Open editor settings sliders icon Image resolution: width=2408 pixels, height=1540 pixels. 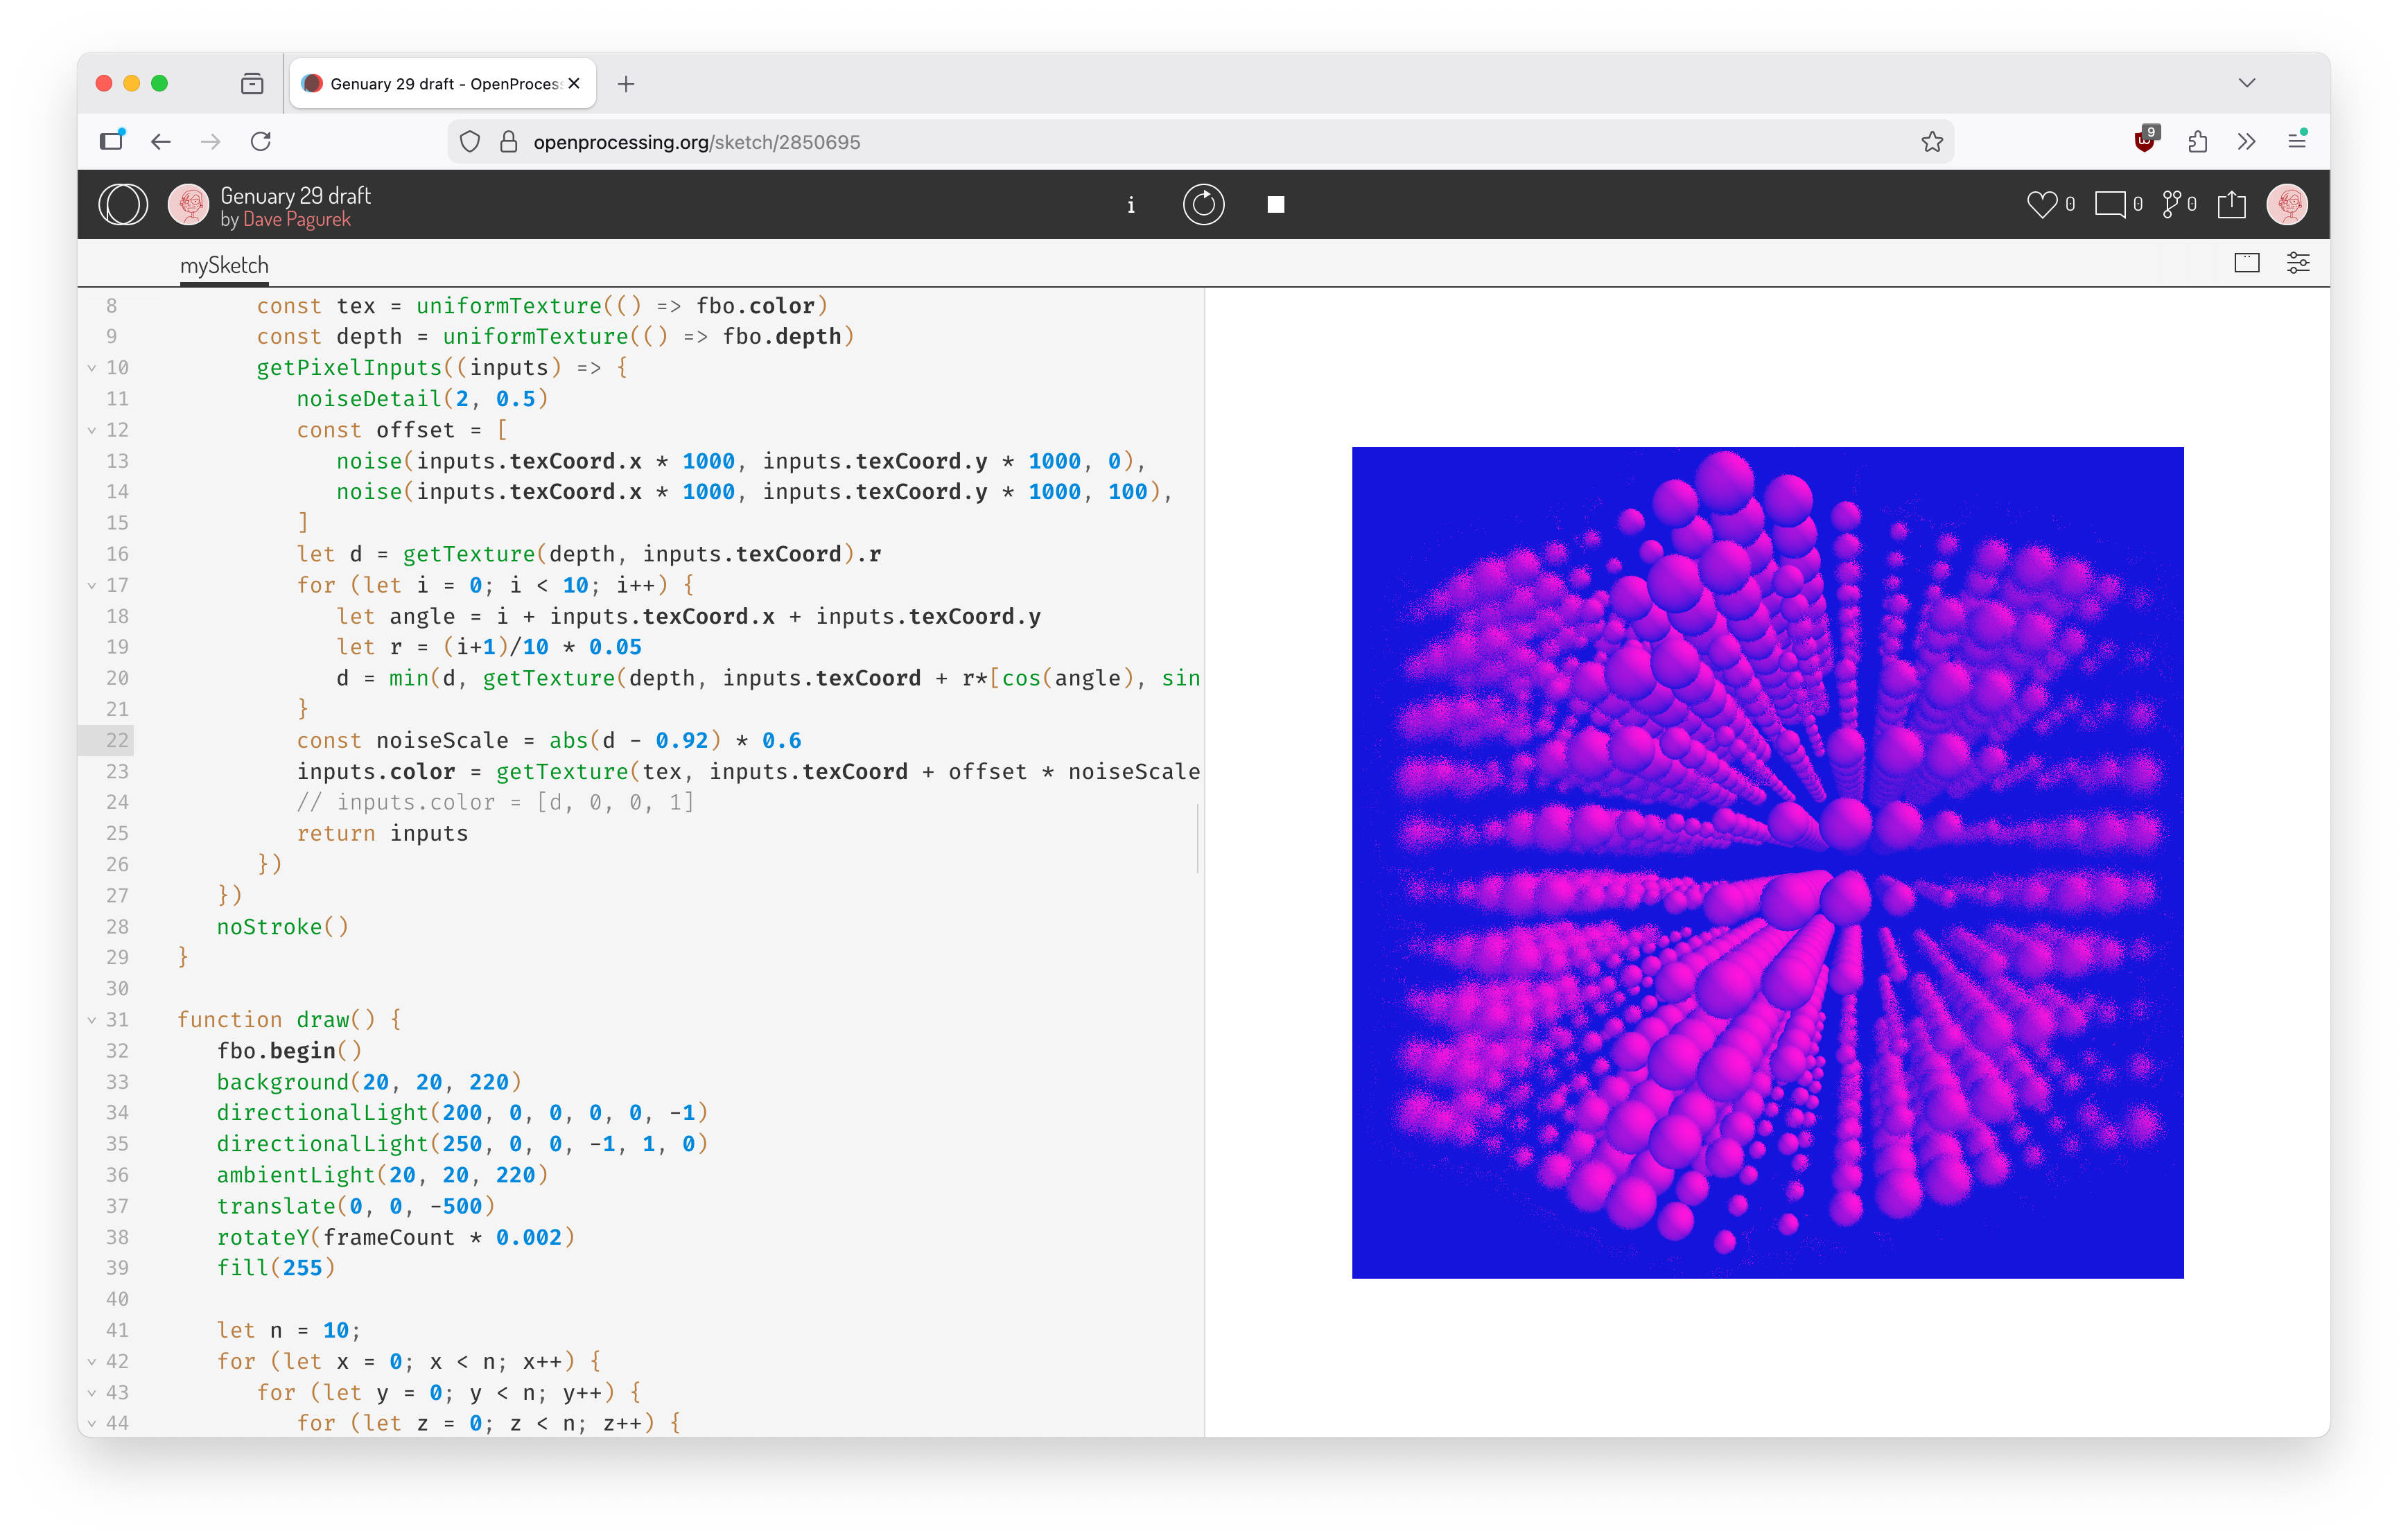coord(2297,263)
